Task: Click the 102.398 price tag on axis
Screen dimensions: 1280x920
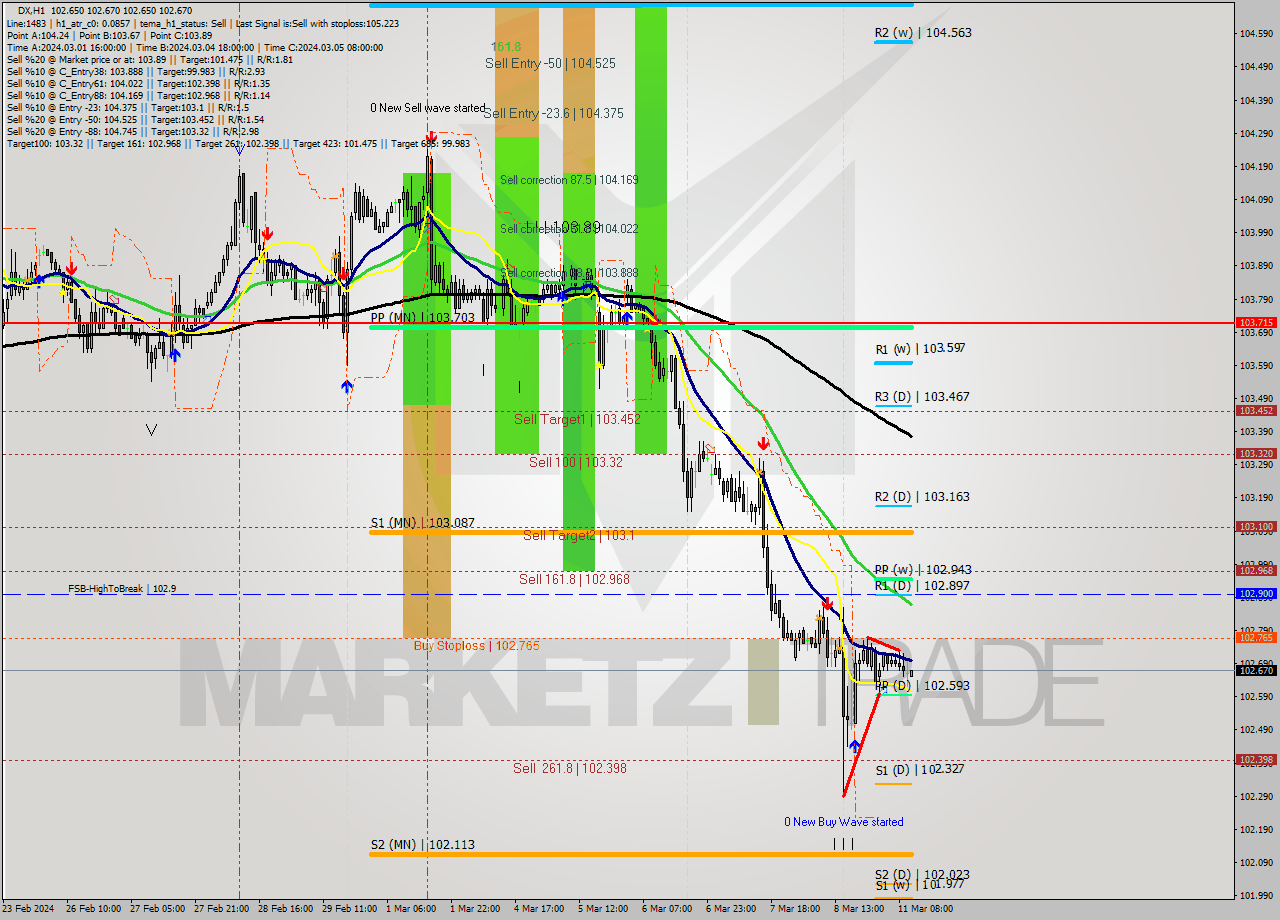Action: coord(1256,759)
